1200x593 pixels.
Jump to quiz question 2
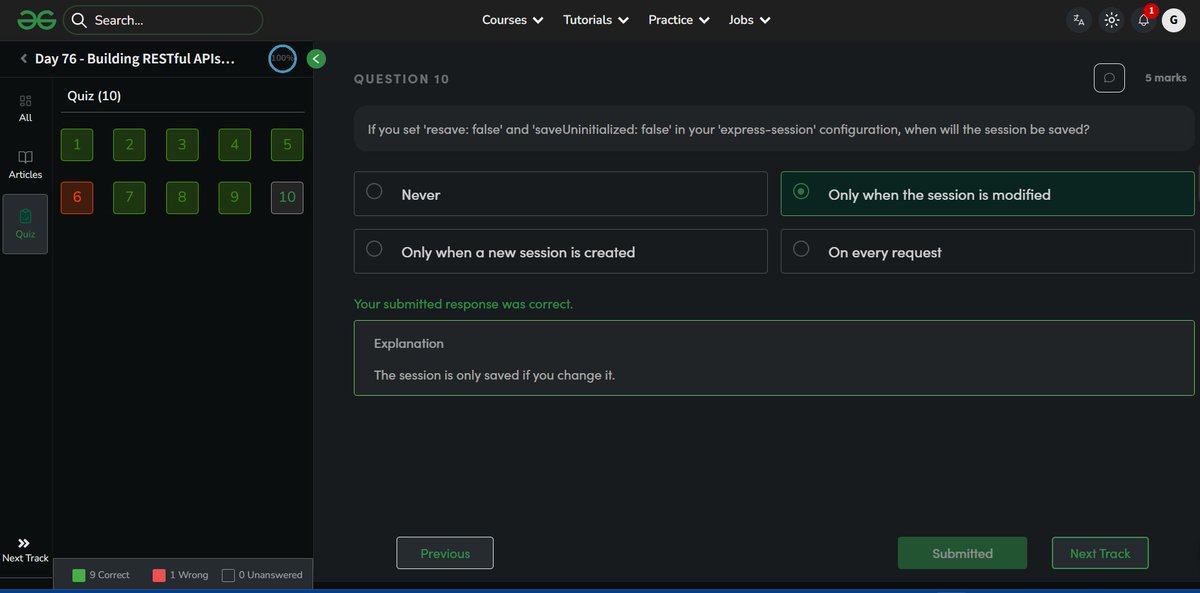[x=130, y=145]
